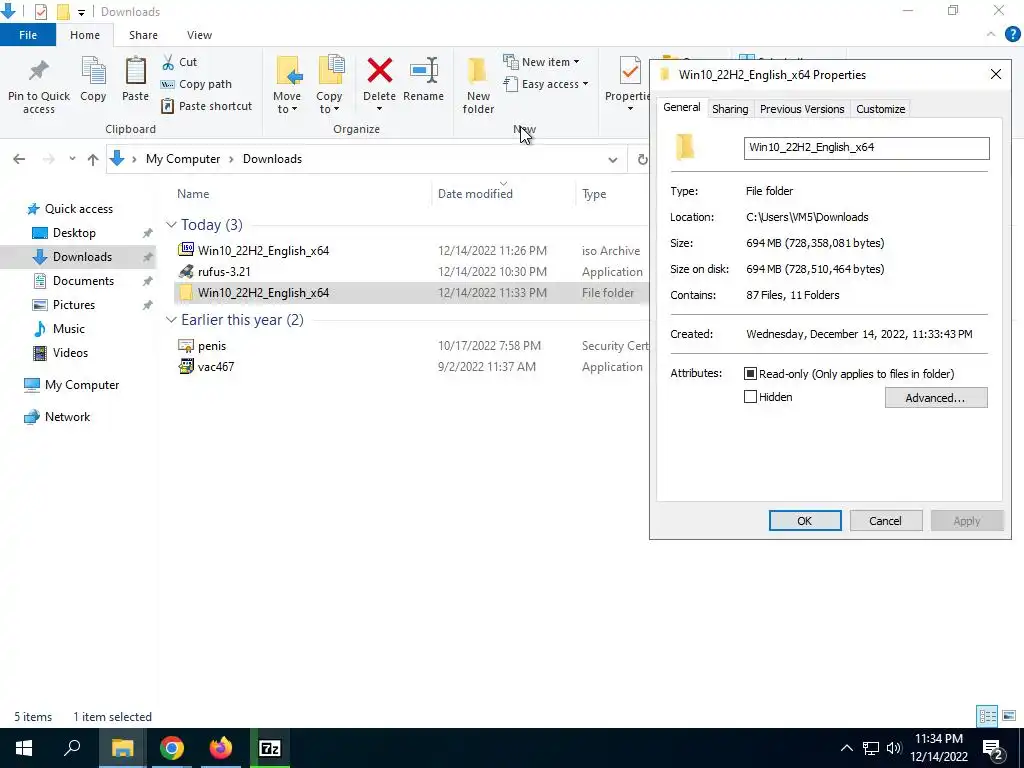Viewport: 1024px width, 768px height.
Task: Collapse the Today (3) group
Action: click(171, 225)
